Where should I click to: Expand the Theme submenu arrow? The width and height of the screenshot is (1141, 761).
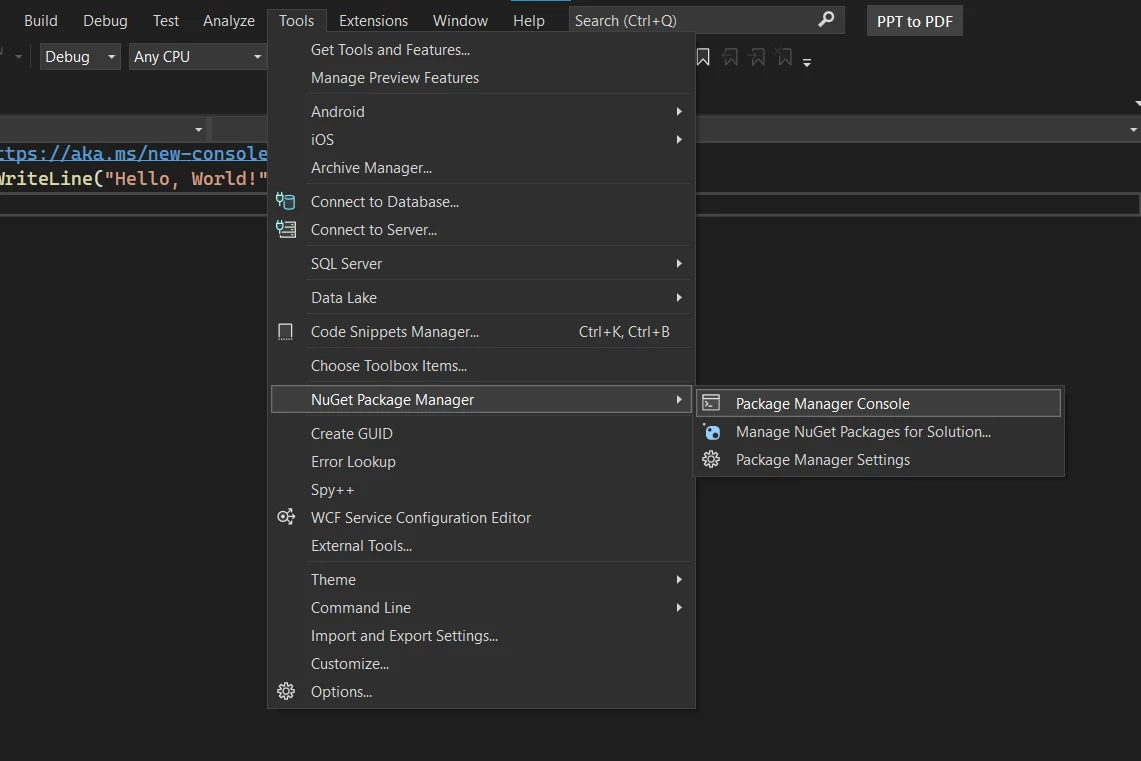[679, 580]
